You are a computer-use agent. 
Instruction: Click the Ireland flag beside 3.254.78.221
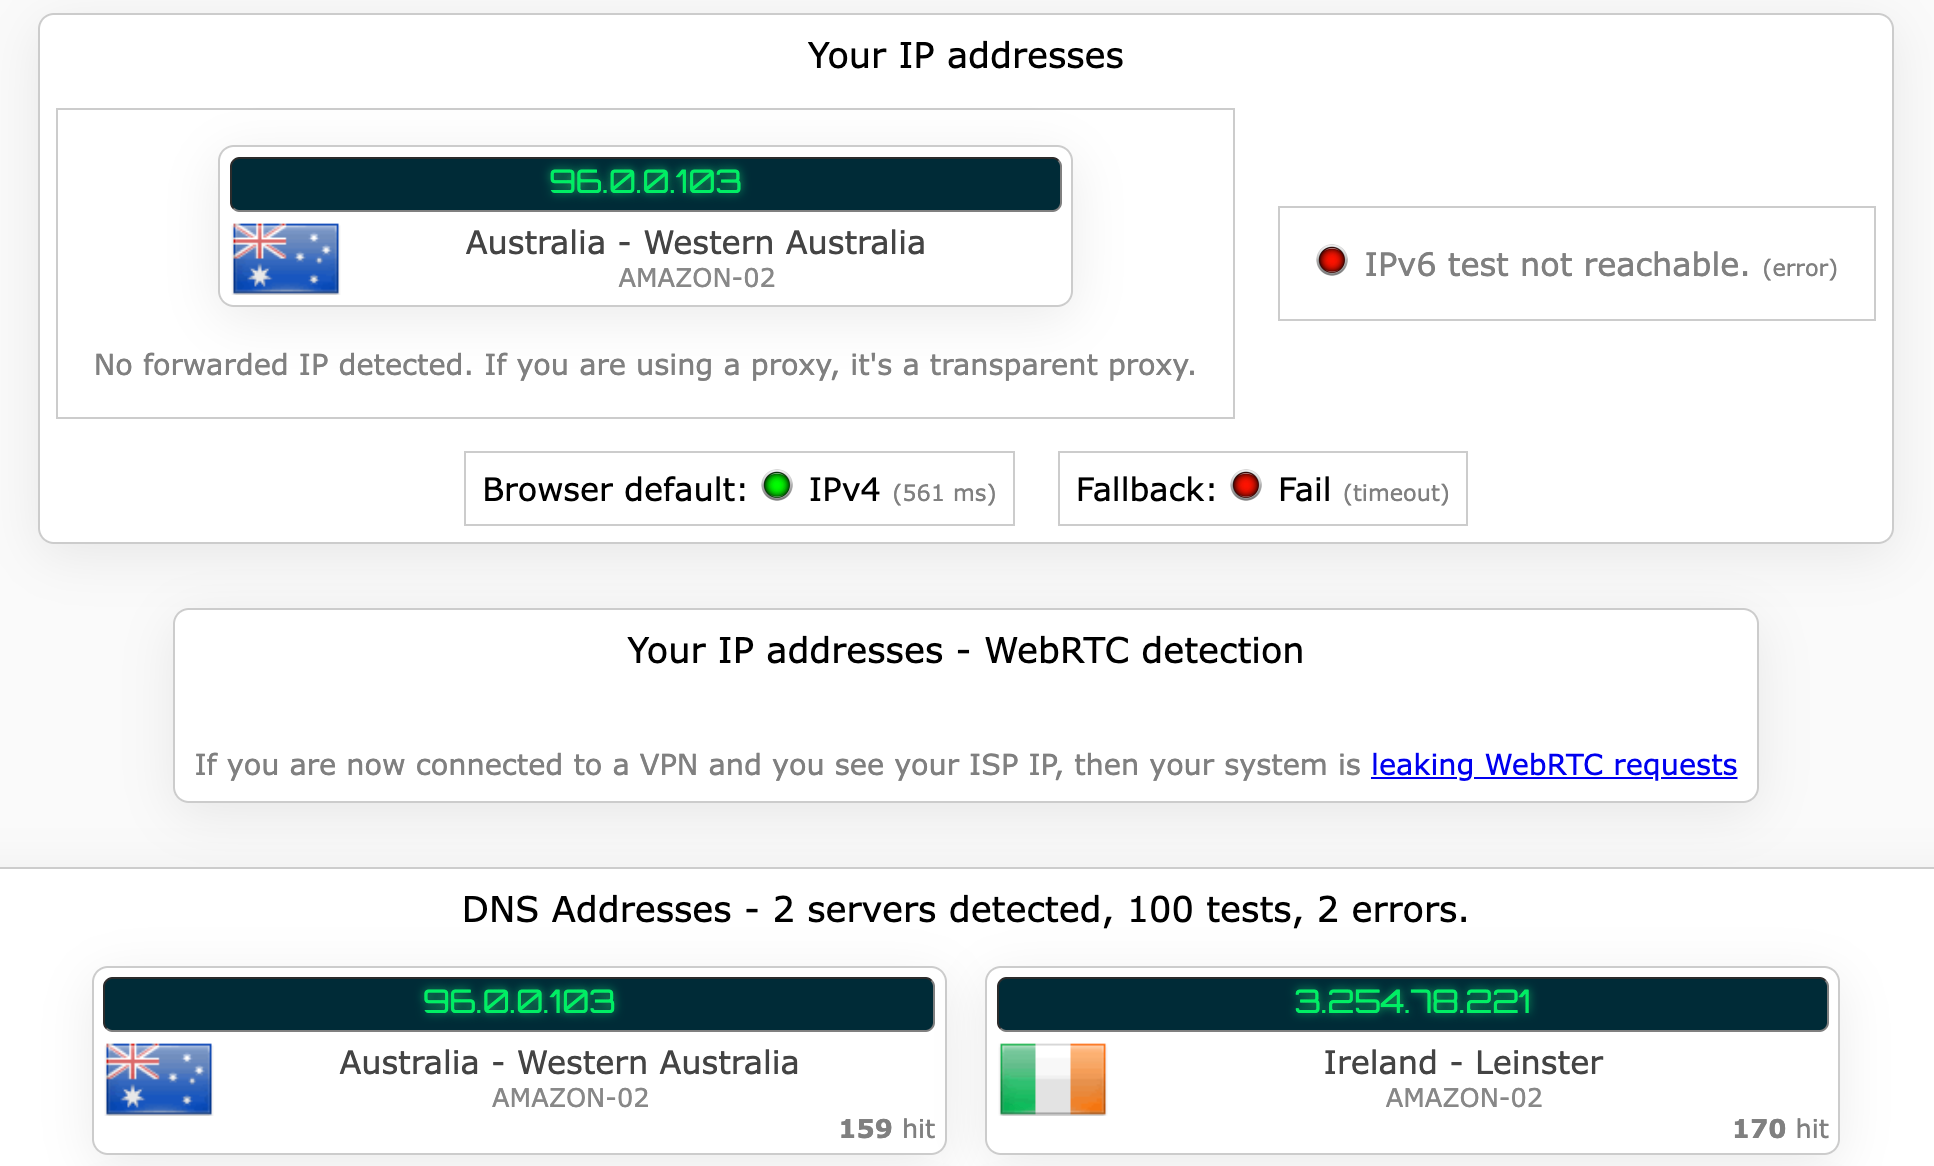(1051, 1078)
